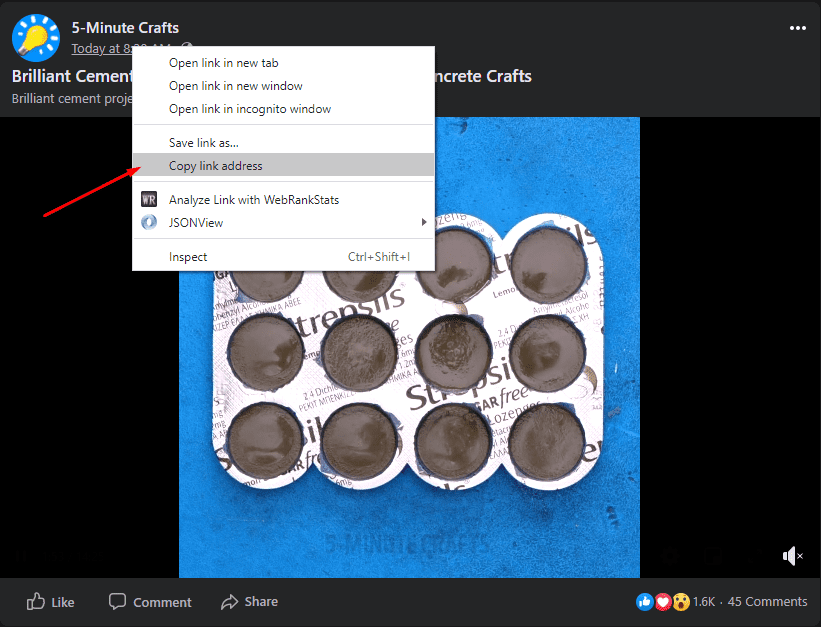821x627 pixels.
Task: Select Open link in new tab
Action: tap(223, 63)
